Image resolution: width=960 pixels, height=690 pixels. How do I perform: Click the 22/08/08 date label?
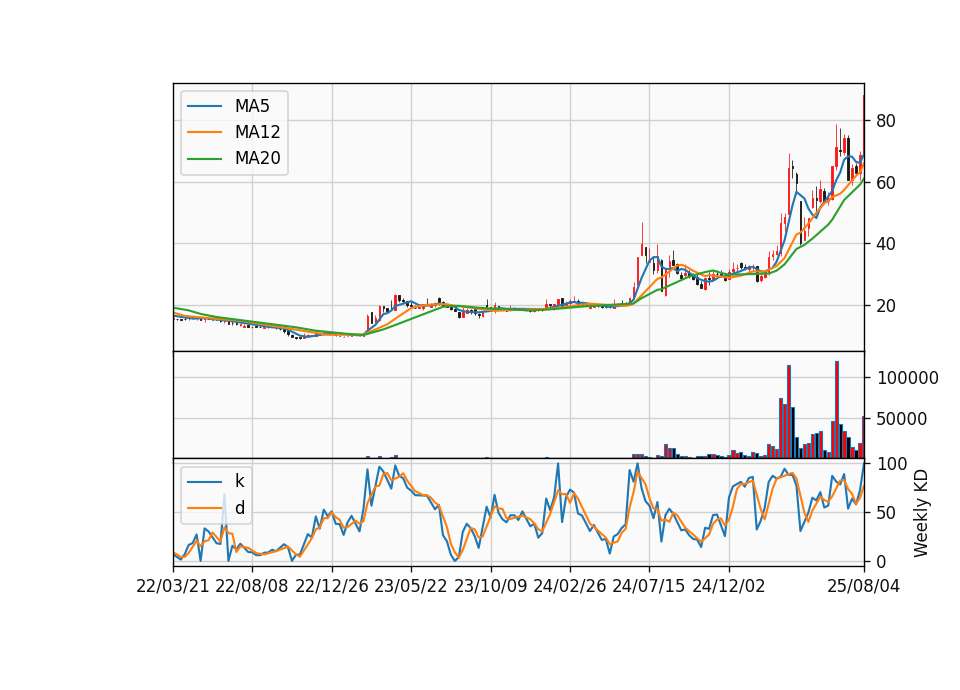(x=252, y=586)
